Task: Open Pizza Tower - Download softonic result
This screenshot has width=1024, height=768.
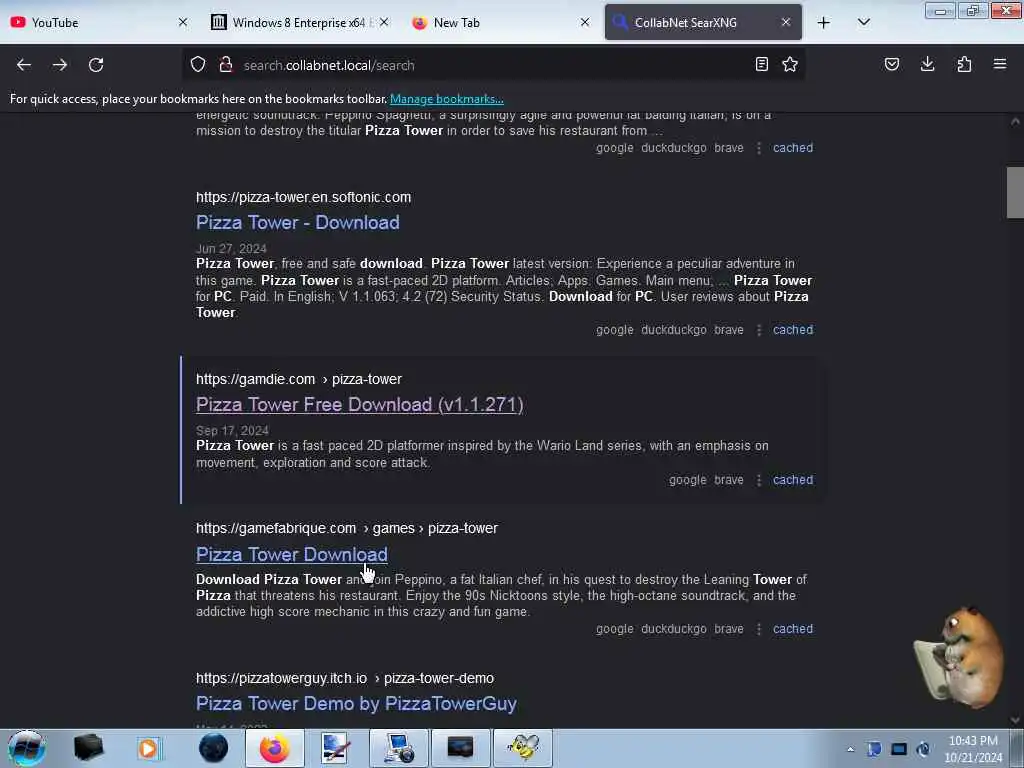Action: (297, 223)
